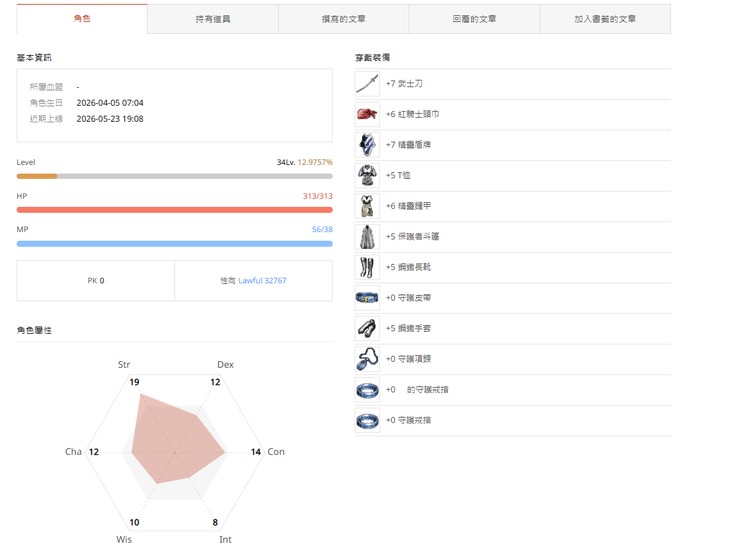The width and height of the screenshot is (750, 546).
Task: Click the 鋼鐵長靴 boots icon
Action: pyautogui.click(x=367, y=267)
